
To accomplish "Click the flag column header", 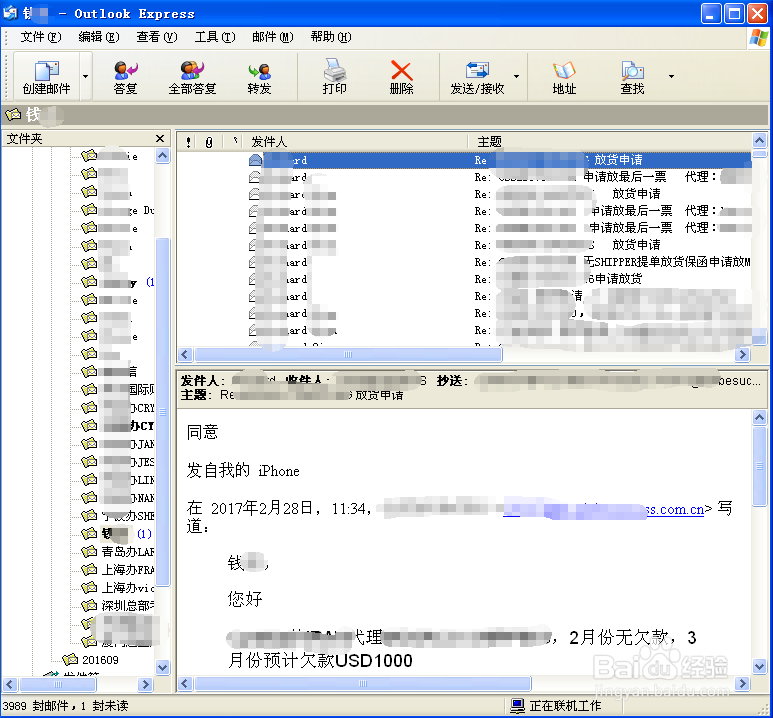I will (235, 142).
